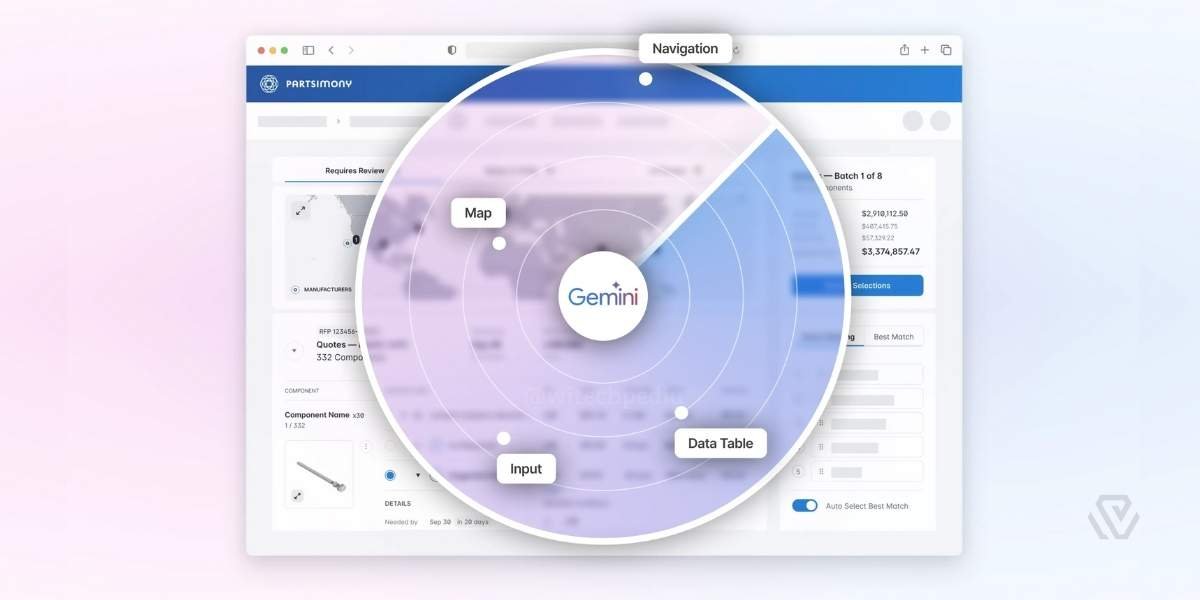Toggle the browser sidebar icon

pos(308,50)
